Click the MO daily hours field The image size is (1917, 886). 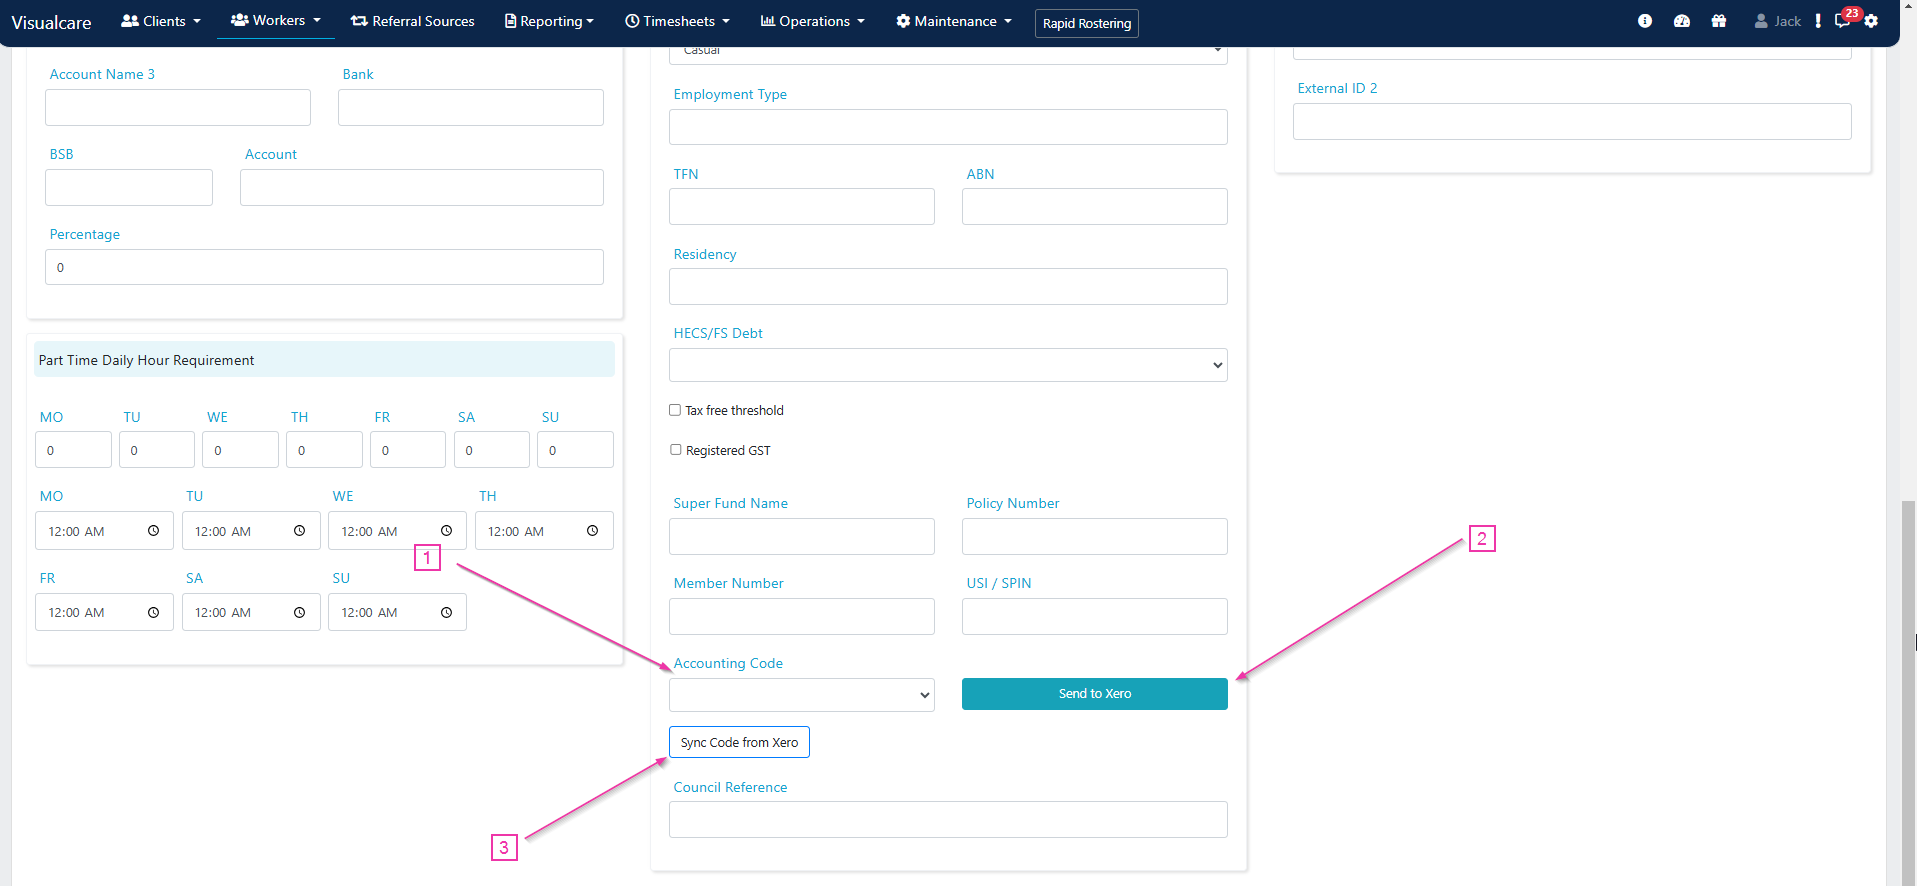[73, 450]
